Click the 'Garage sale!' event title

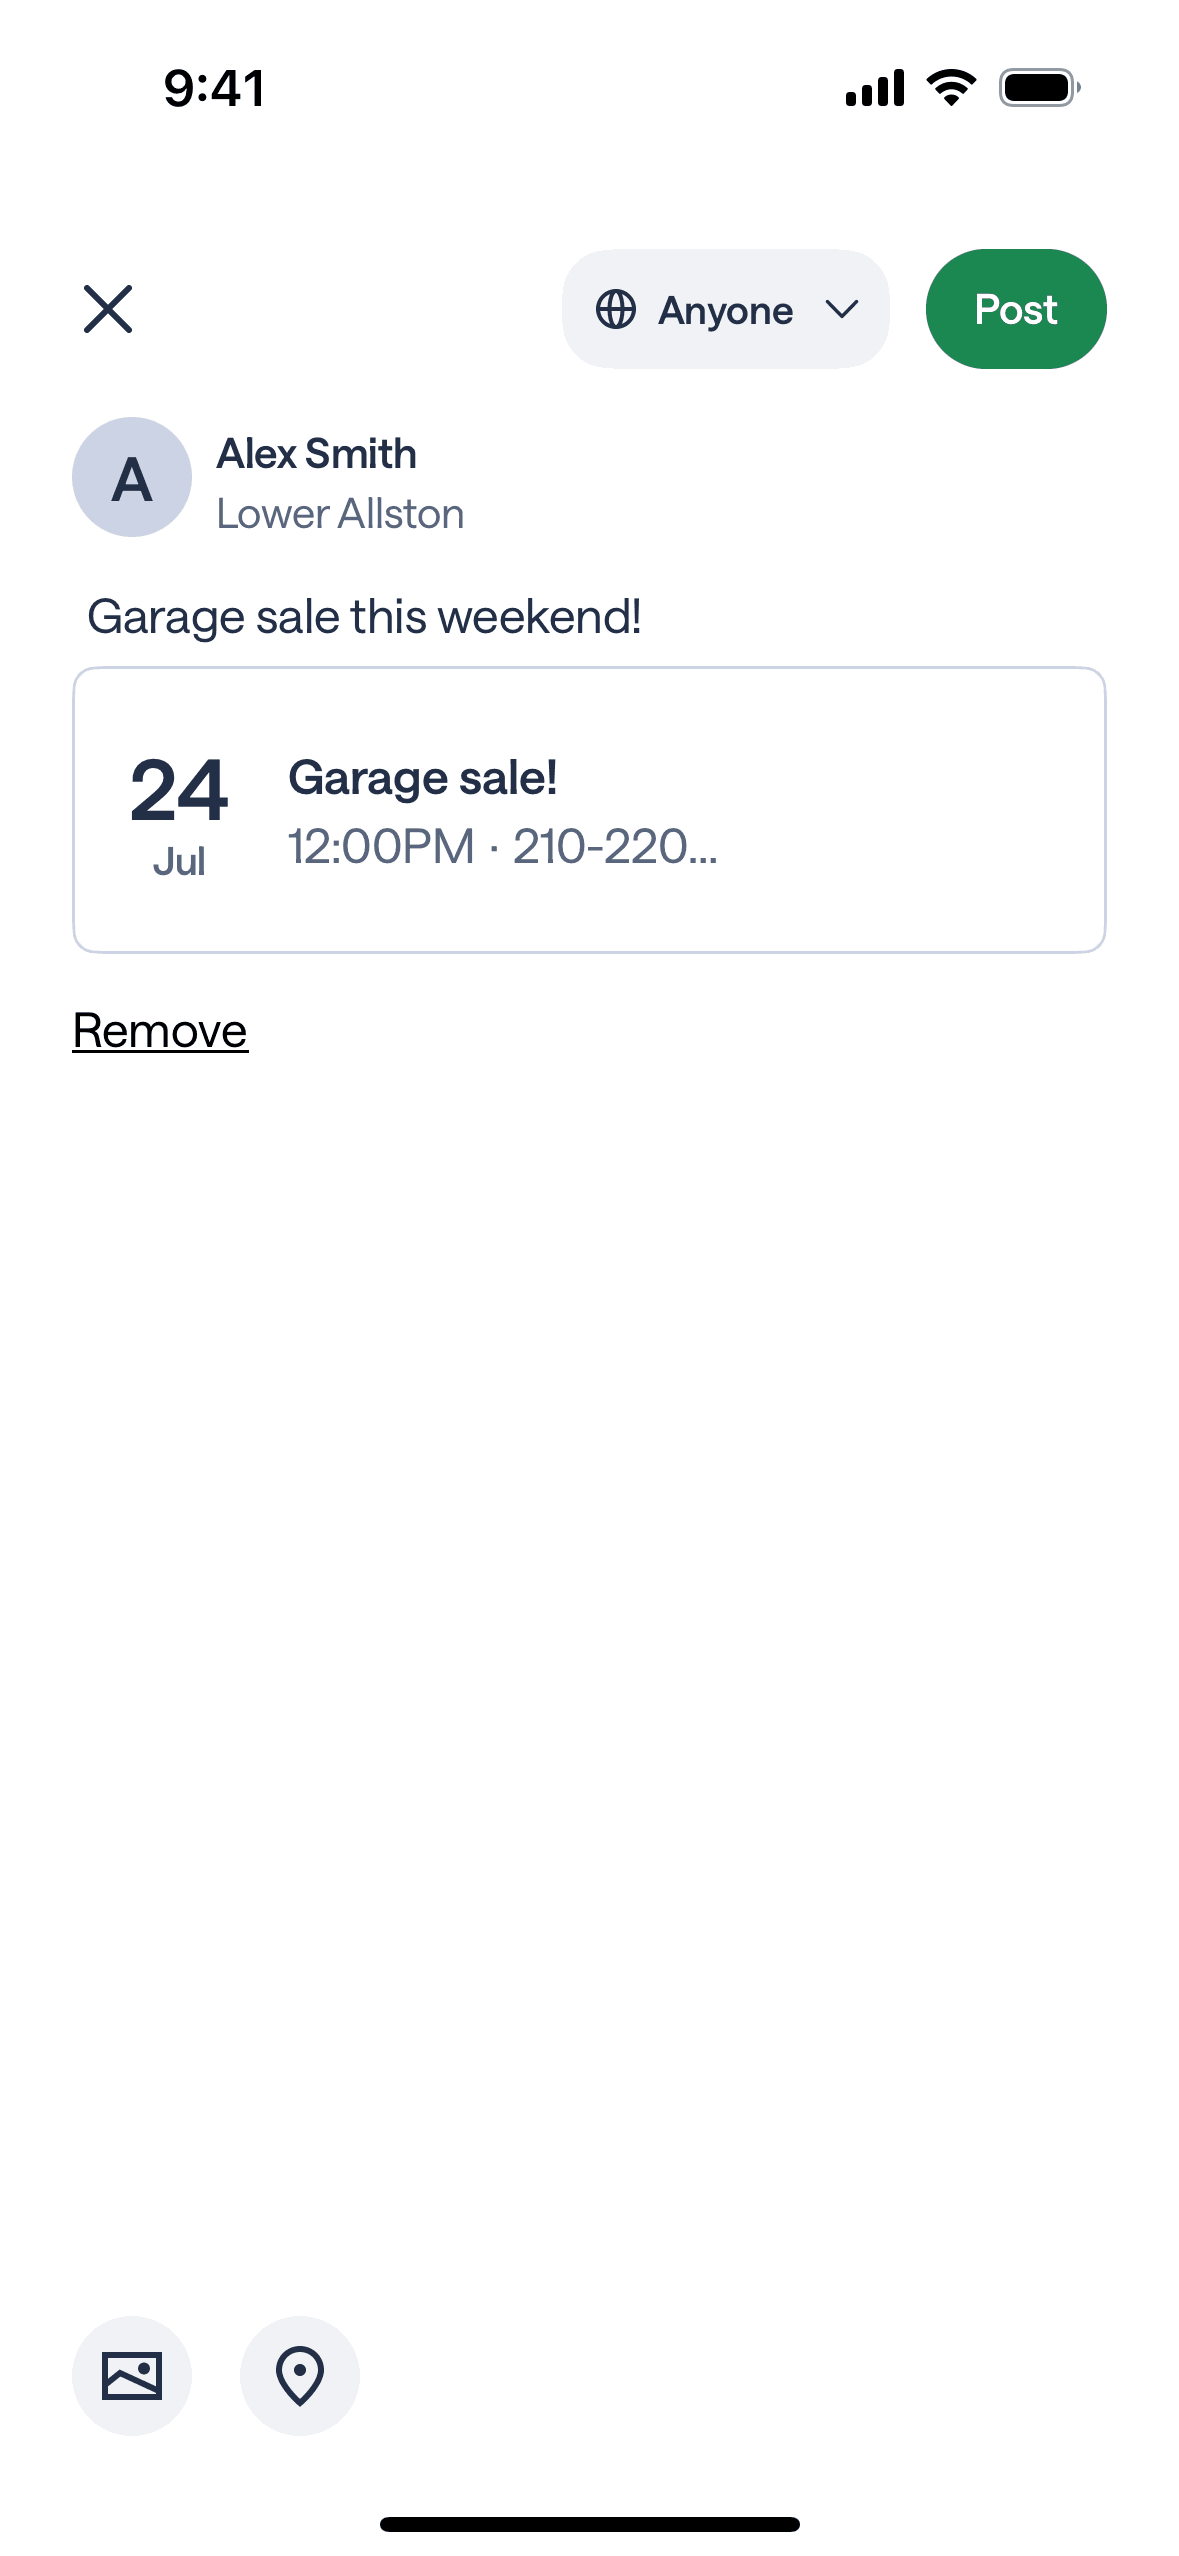click(x=422, y=778)
